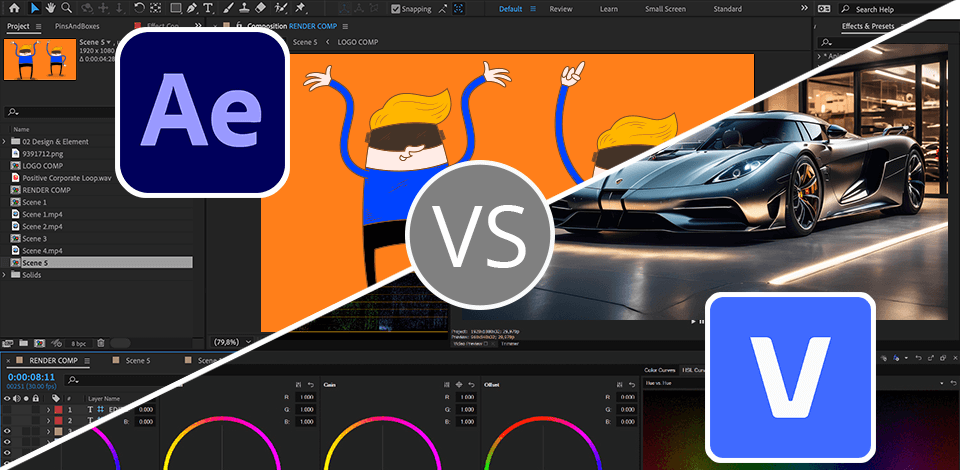Go to the Home screen icon
This screenshot has width=960, height=470.
pyautogui.click(x=14, y=8)
